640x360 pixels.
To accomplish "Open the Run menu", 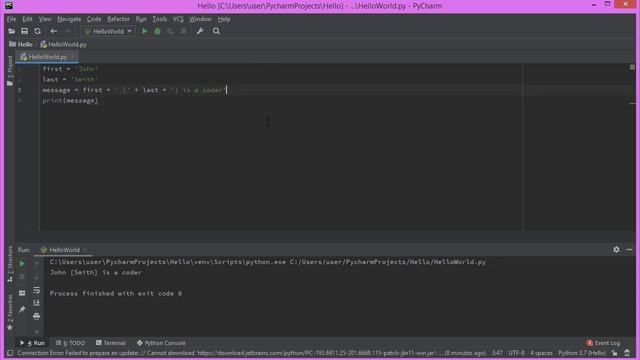I will tap(141, 19).
